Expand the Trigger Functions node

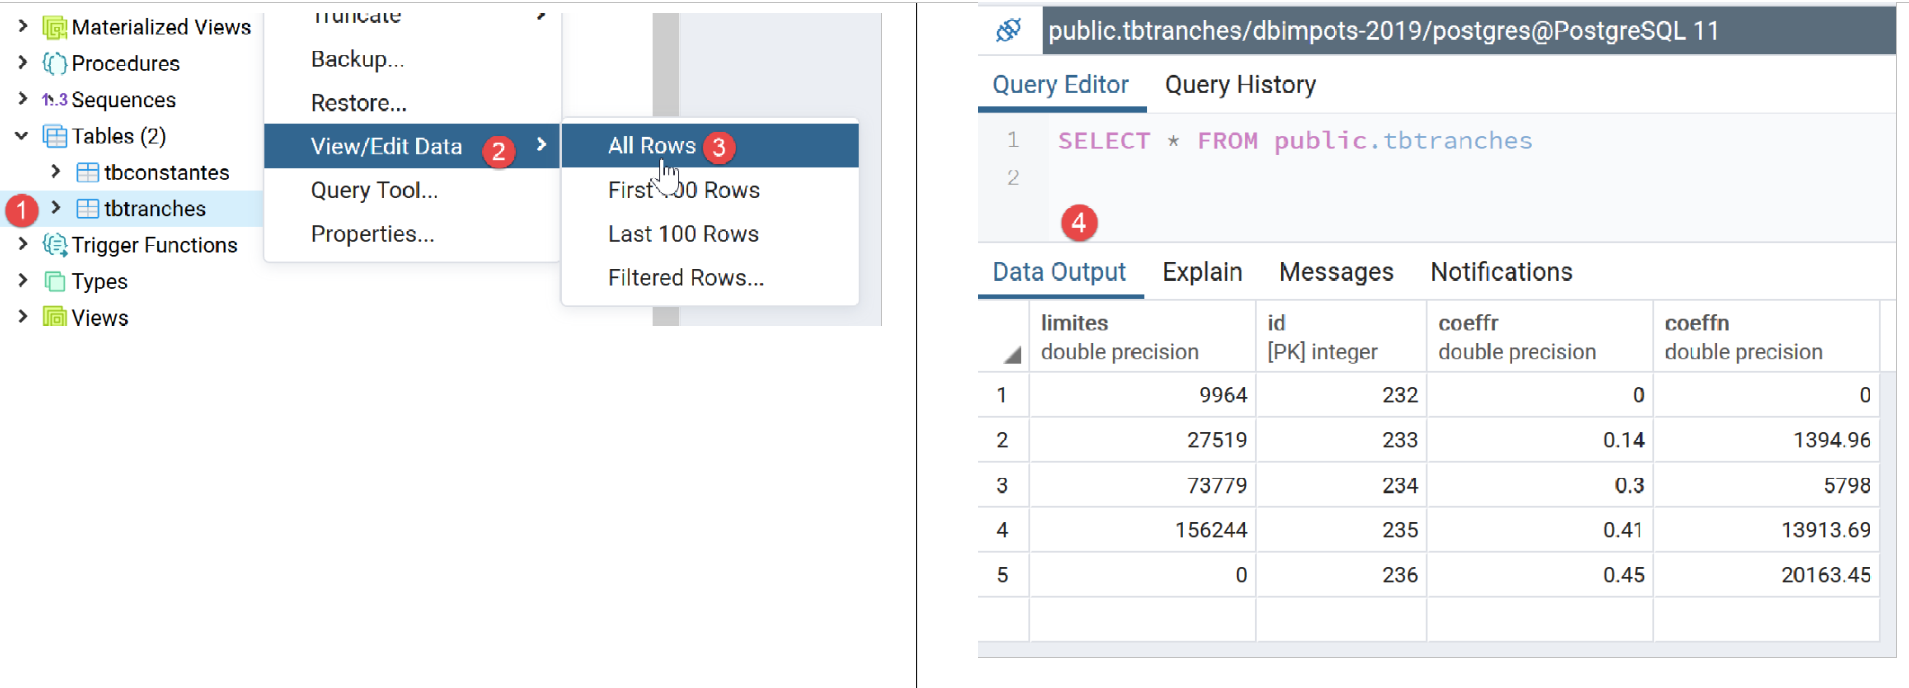tap(22, 245)
